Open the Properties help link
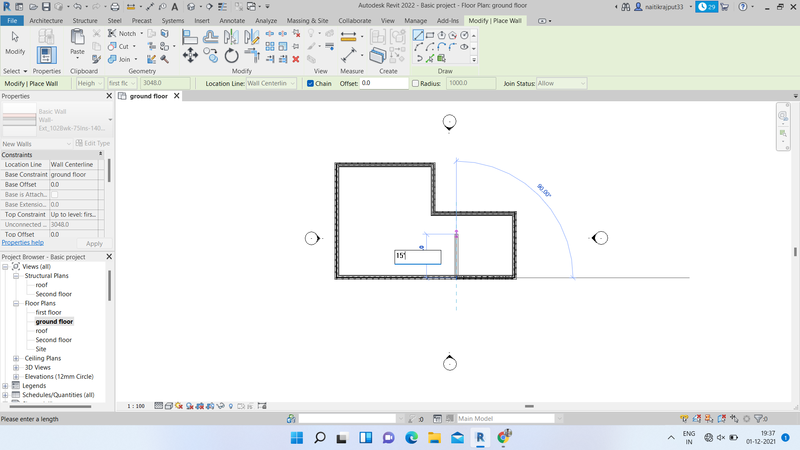Screen dimensions: 800x450 (22, 243)
